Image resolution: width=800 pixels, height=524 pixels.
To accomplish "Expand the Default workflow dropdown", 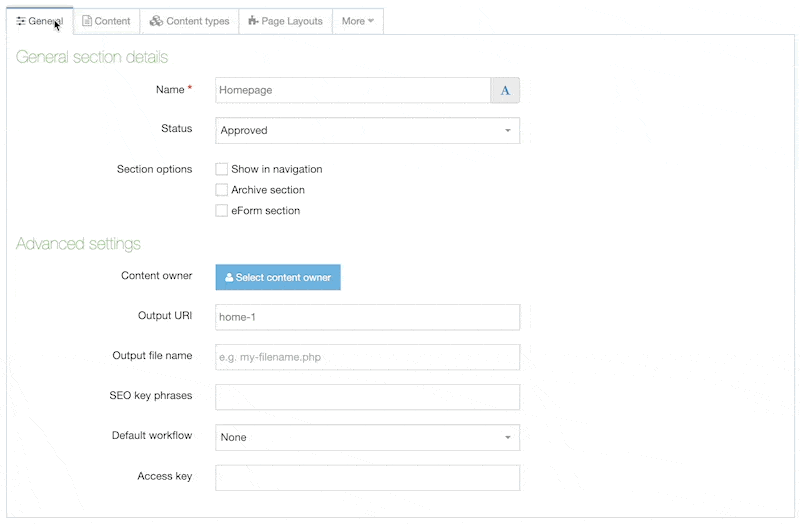I will pyautogui.click(x=367, y=437).
